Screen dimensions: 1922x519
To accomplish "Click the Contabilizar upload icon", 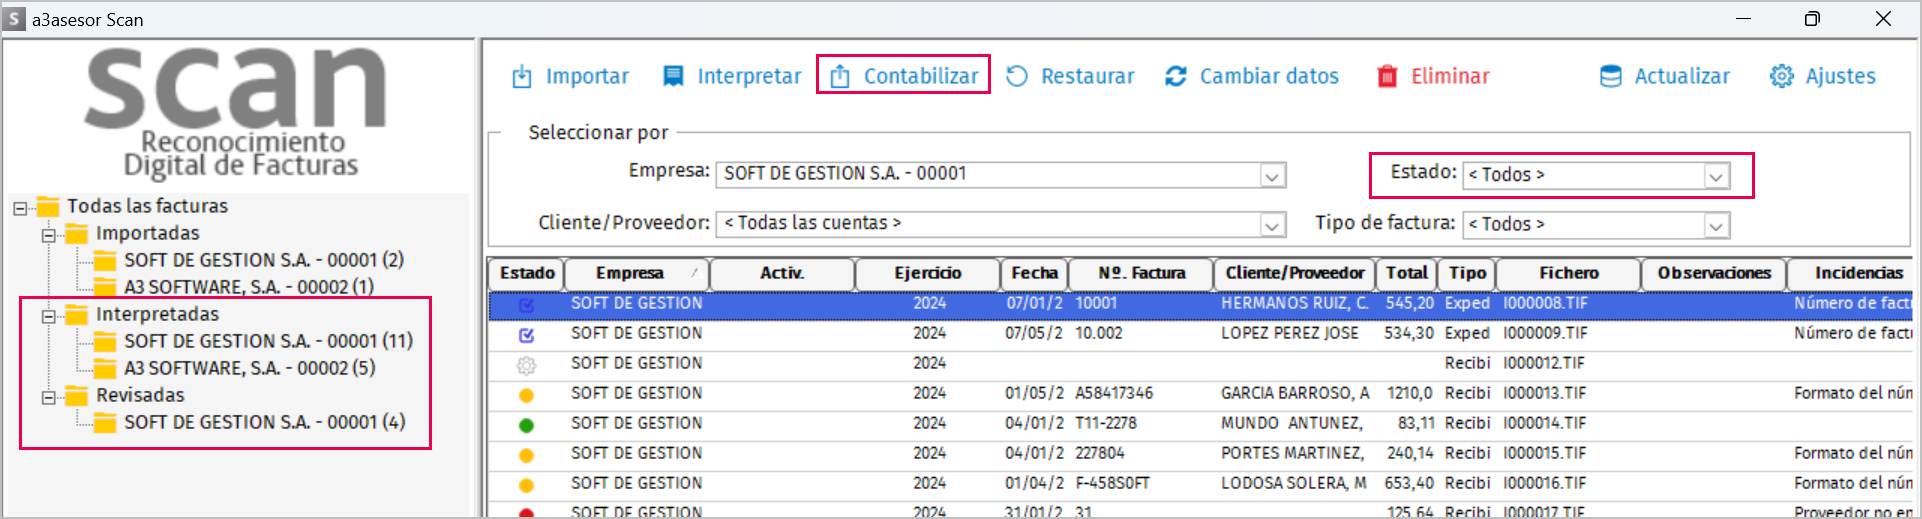I will click(x=840, y=76).
